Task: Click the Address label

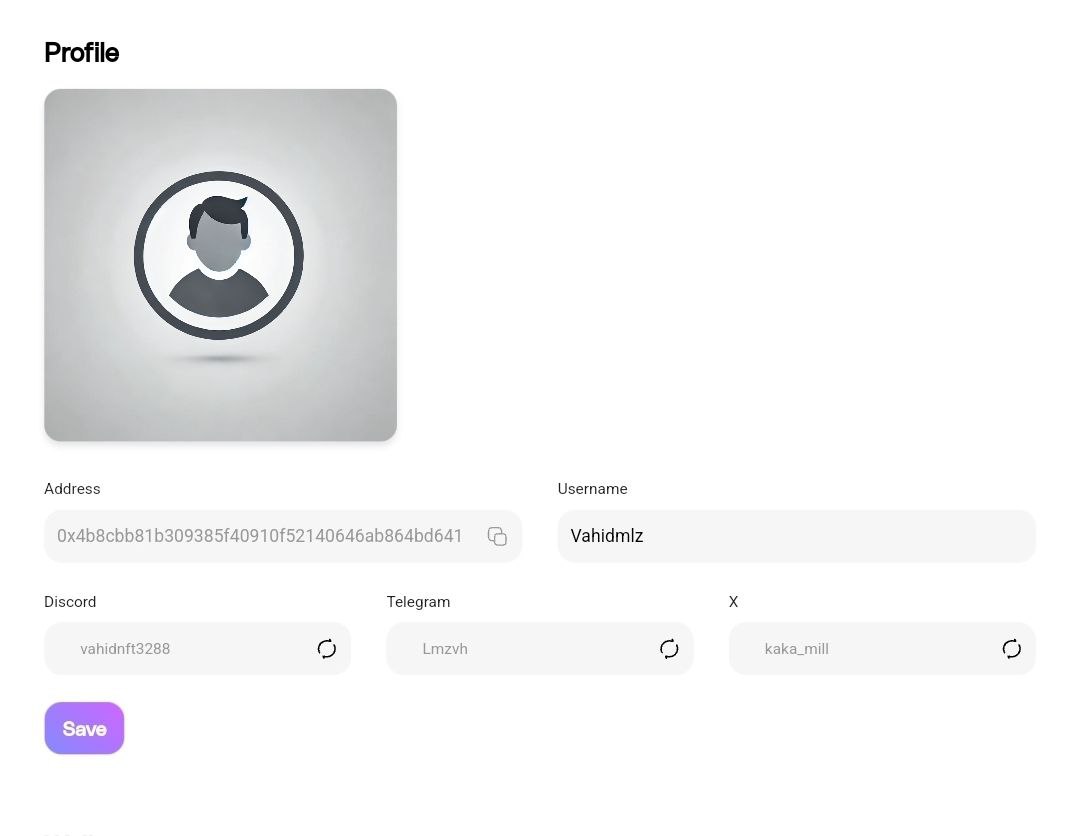Action: [x=72, y=489]
